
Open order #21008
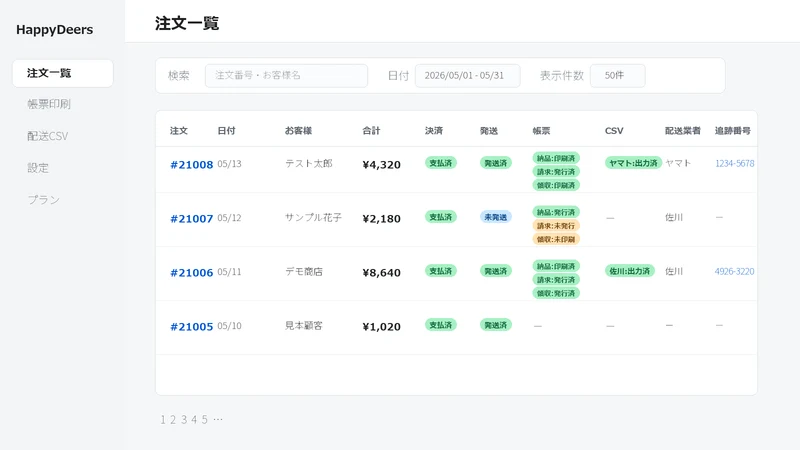(191, 165)
